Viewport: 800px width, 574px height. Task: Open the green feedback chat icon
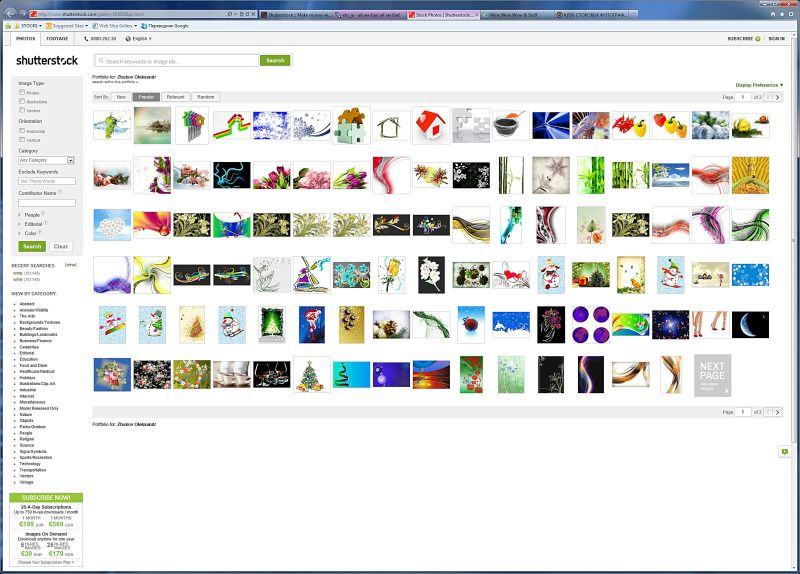click(x=785, y=452)
